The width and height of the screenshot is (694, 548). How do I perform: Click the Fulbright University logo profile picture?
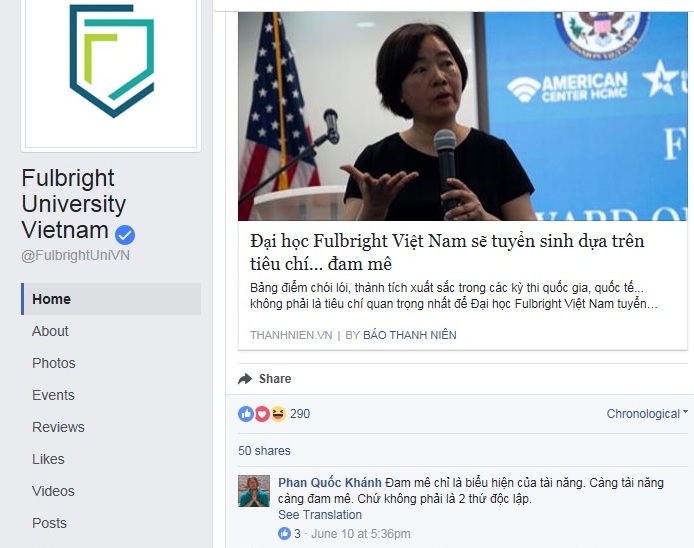(x=111, y=73)
